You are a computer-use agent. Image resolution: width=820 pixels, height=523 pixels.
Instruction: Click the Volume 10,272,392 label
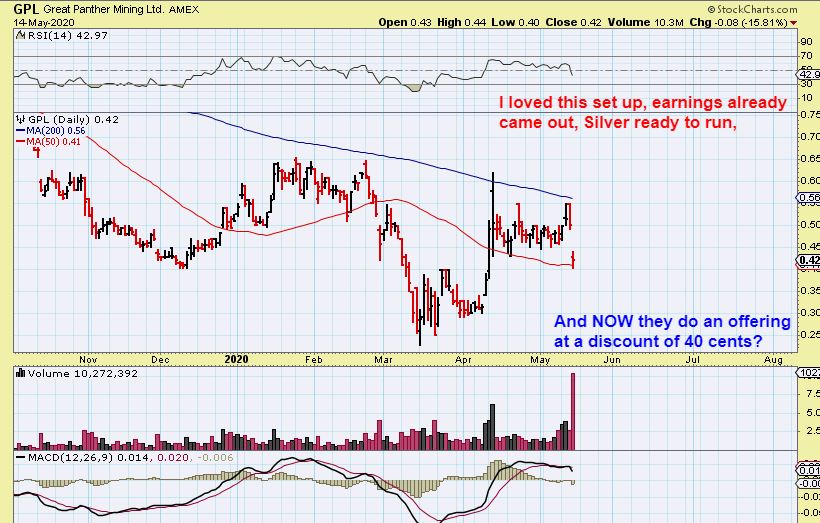(x=83, y=373)
